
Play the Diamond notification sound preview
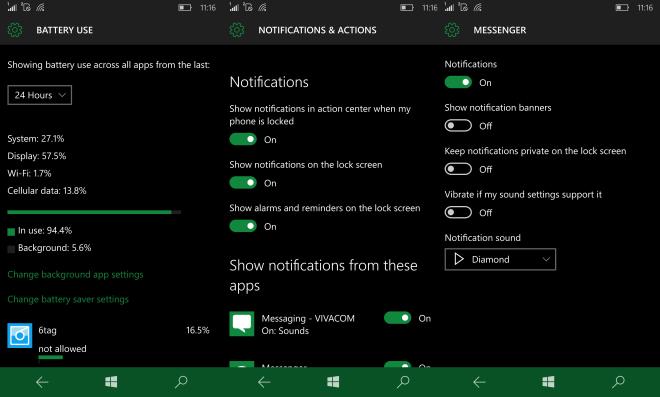coord(459,259)
